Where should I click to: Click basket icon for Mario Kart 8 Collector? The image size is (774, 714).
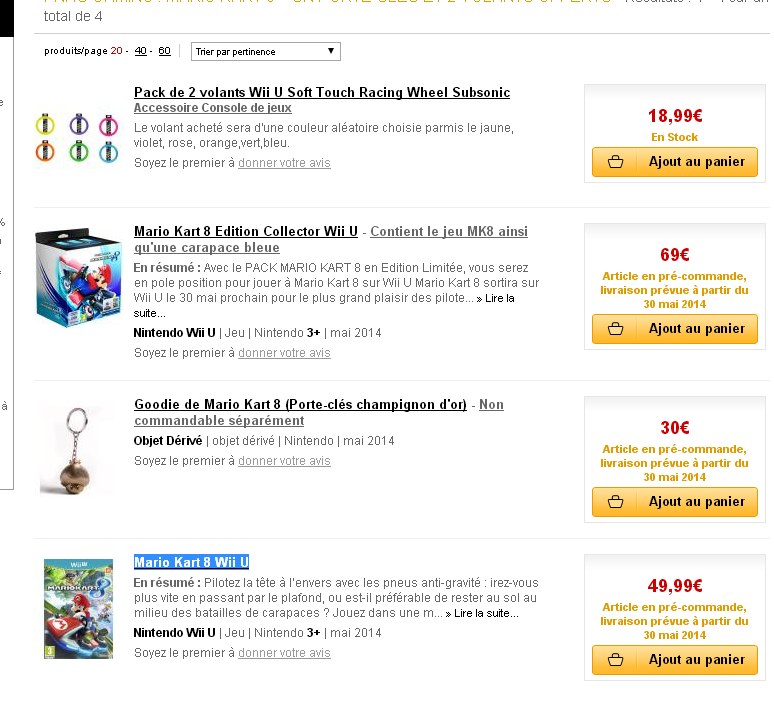[616, 329]
